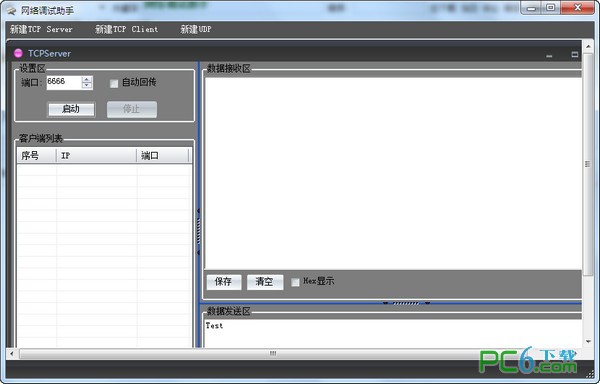Minimize the 网络调试助手 main window
This screenshot has width=600, height=384.
pos(531,8)
